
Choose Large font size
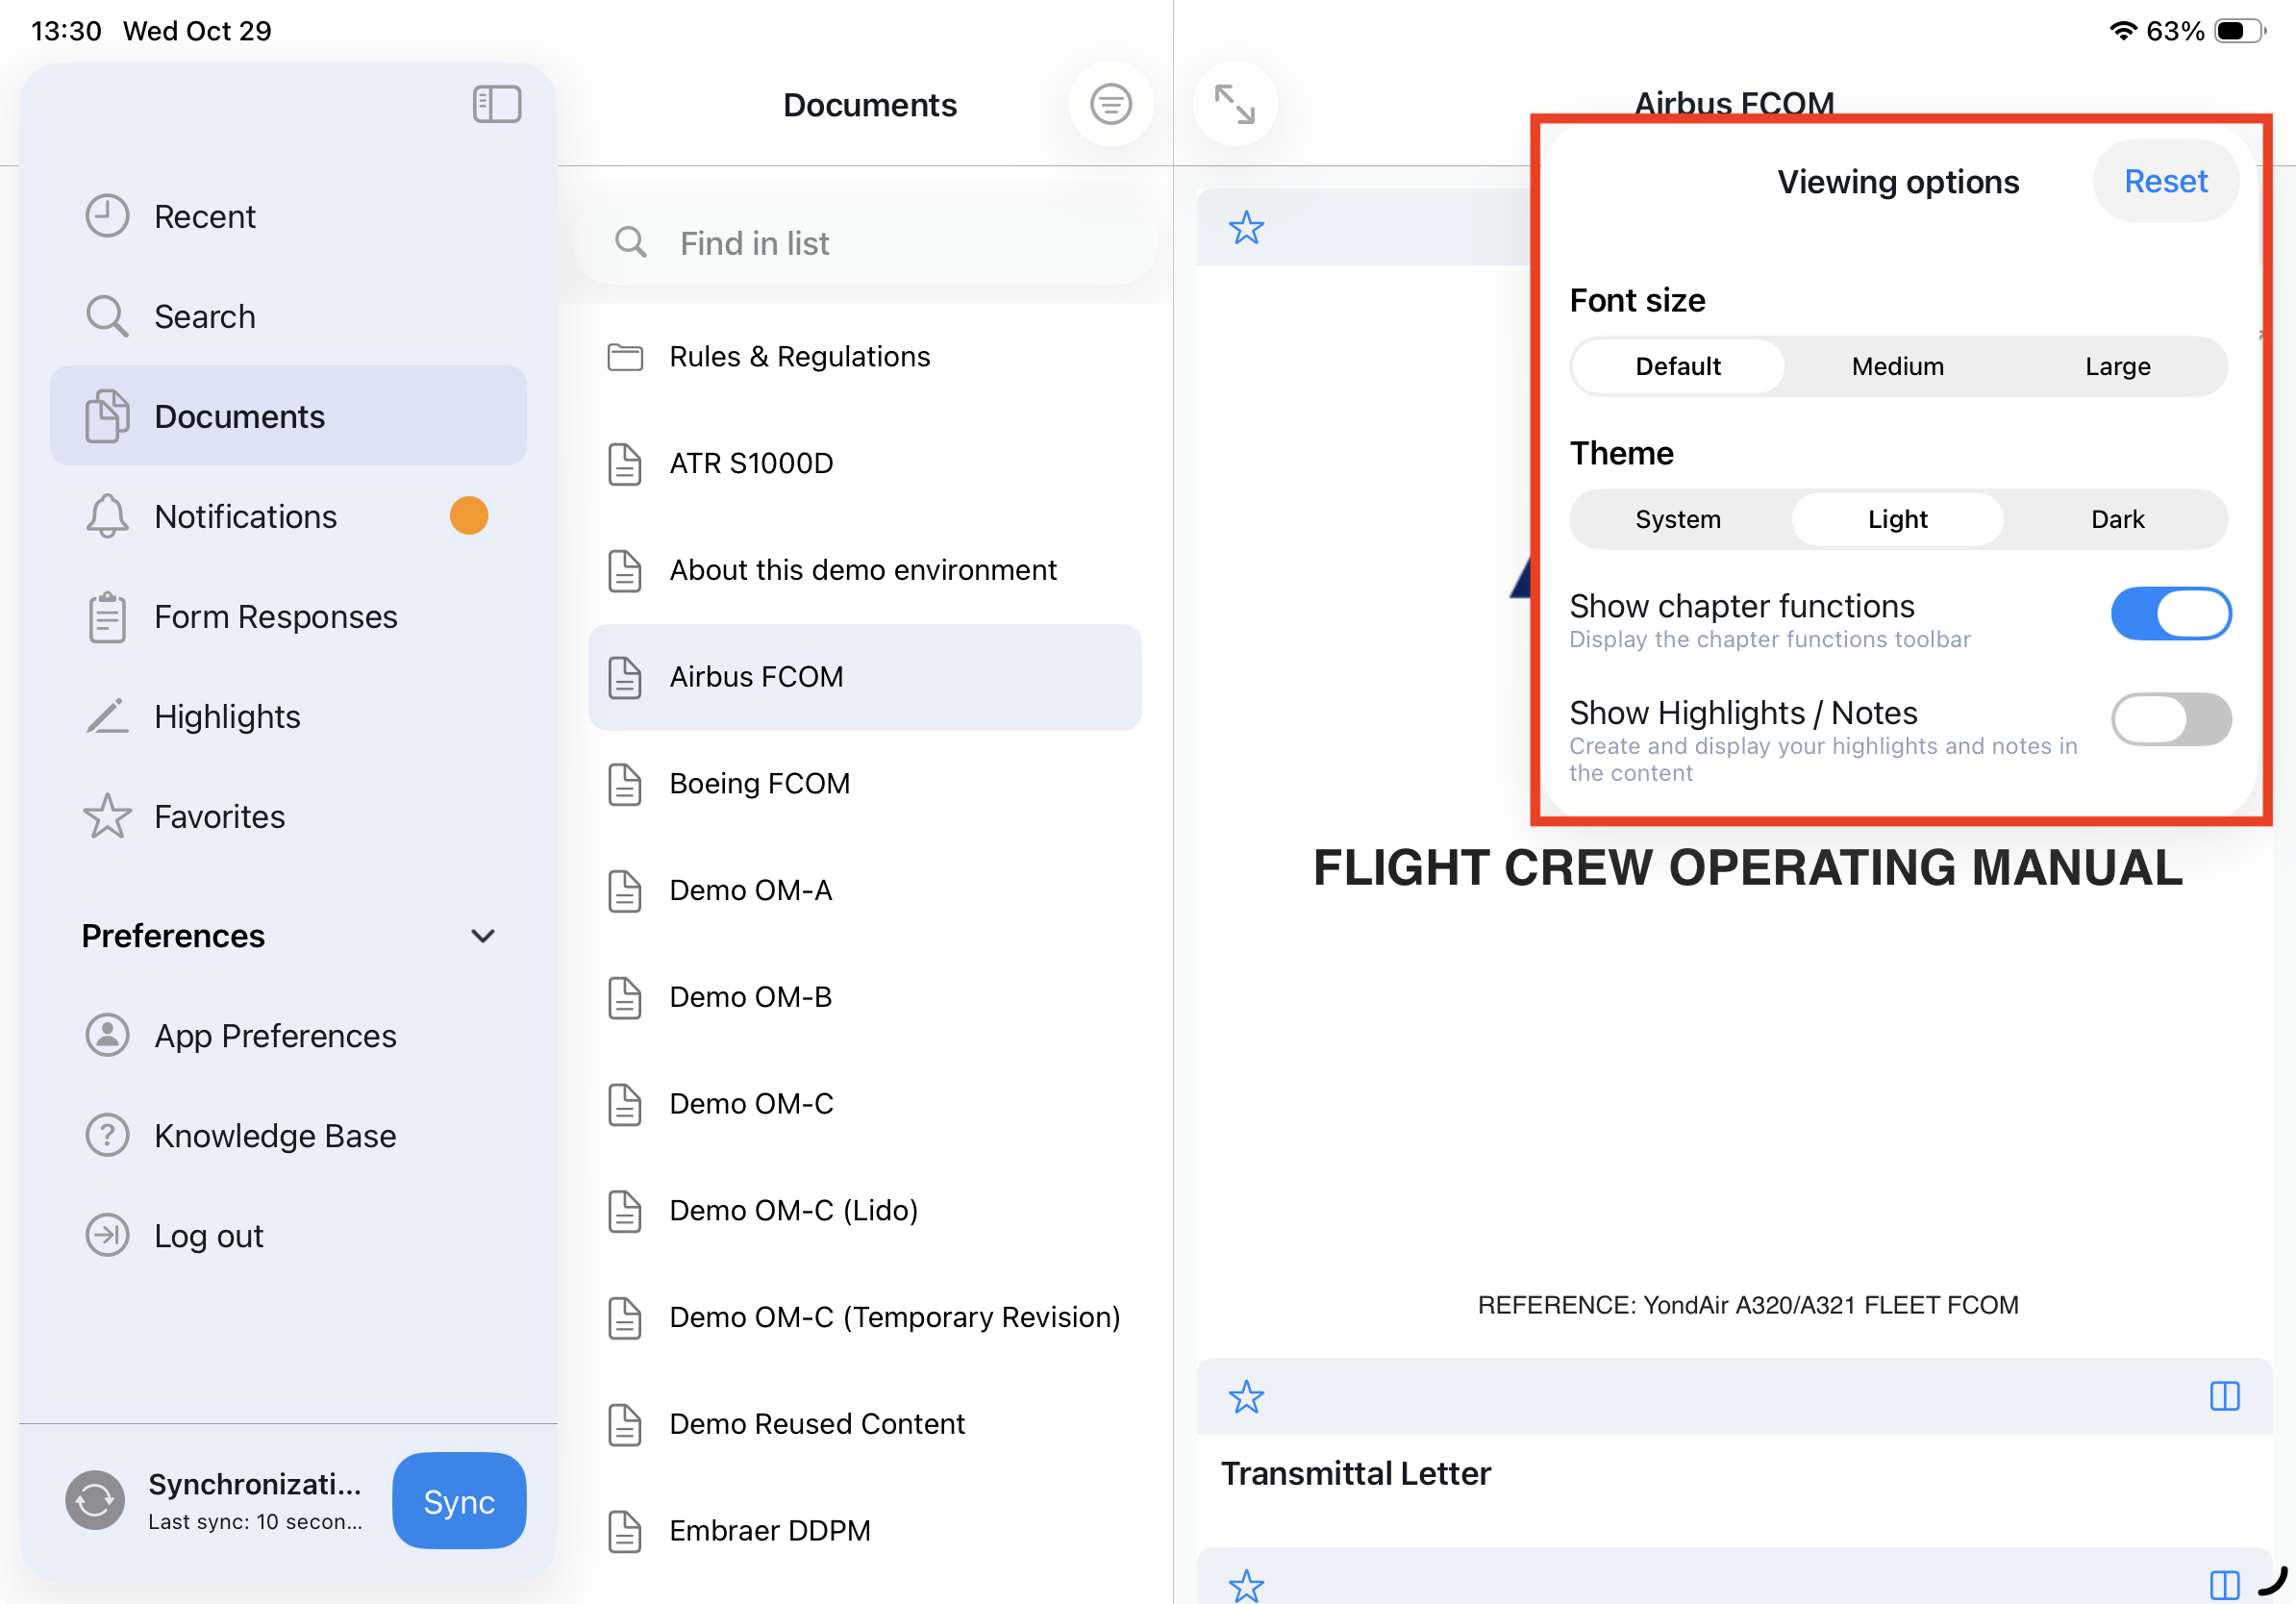[2117, 366]
